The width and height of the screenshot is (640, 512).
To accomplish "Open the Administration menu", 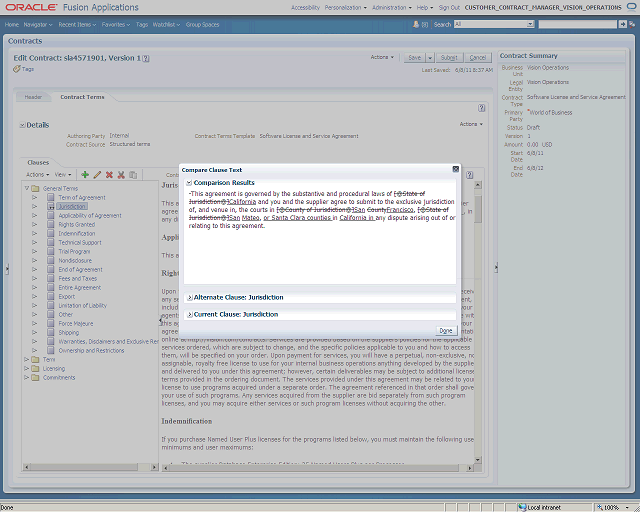I will [x=391, y=8].
